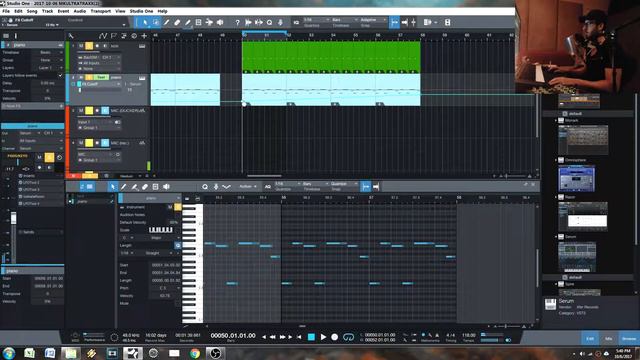Select the editor Eraser tool
This screenshot has height=360, width=640.
point(145,187)
